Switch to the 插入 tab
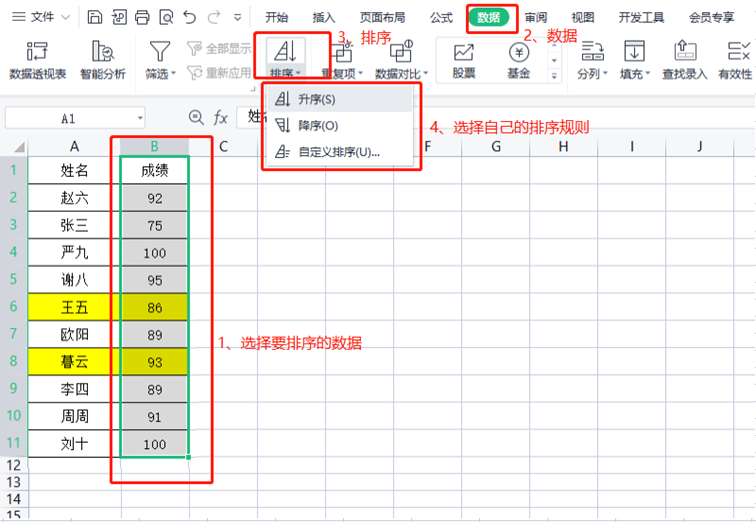Screen dimensions: 756x522 (x=324, y=18)
